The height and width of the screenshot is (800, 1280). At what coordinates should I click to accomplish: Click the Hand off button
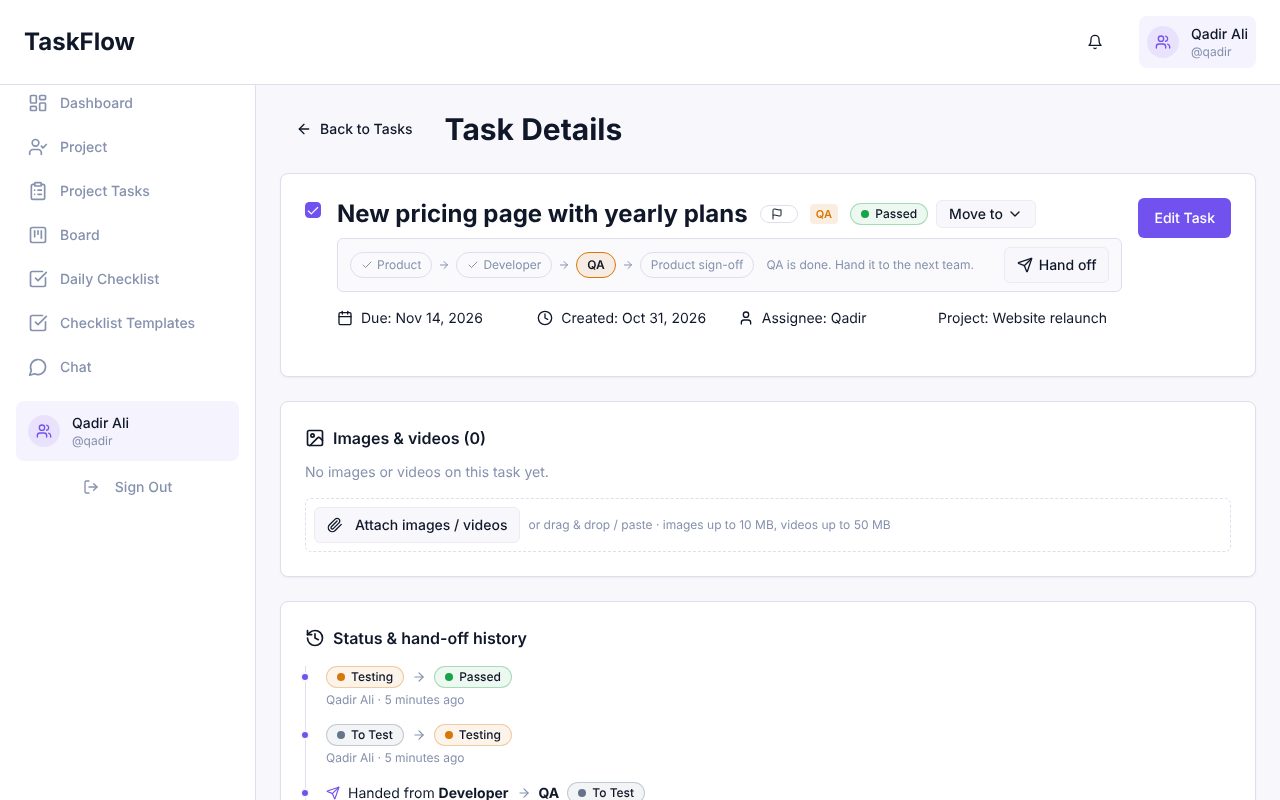click(1056, 265)
